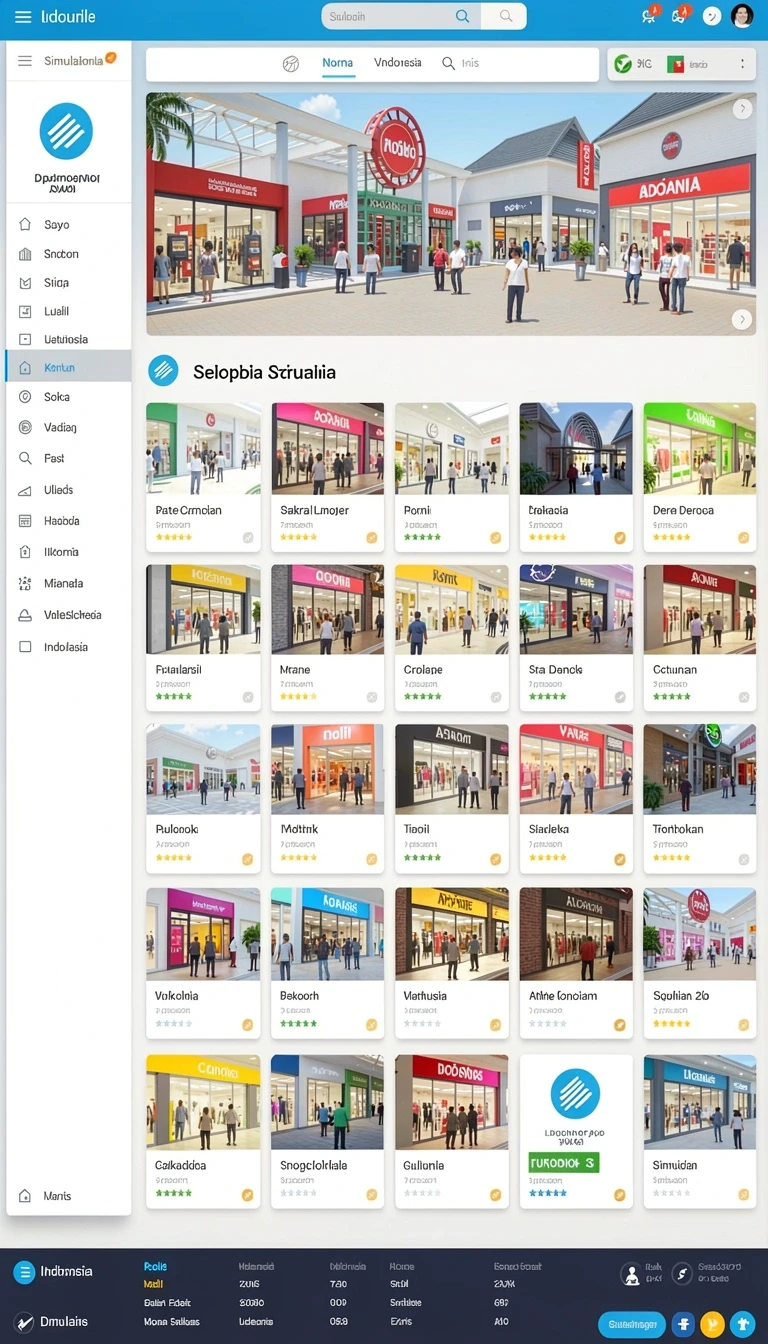Click the Uetuiosia sidebar icon
Viewport: 768px width, 1344px height.
(25, 339)
